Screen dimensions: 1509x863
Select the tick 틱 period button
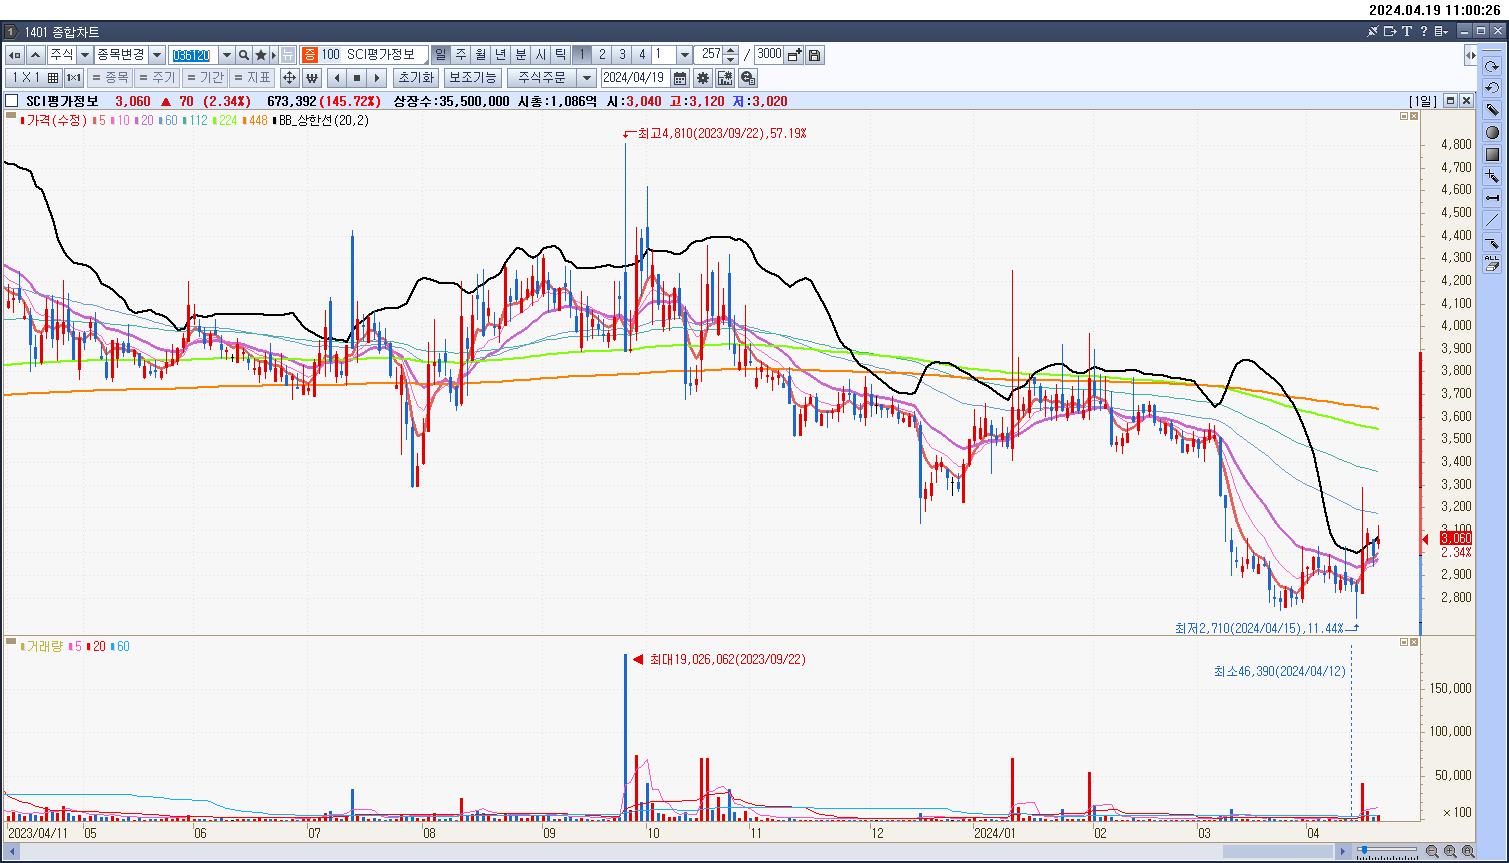(x=561, y=55)
